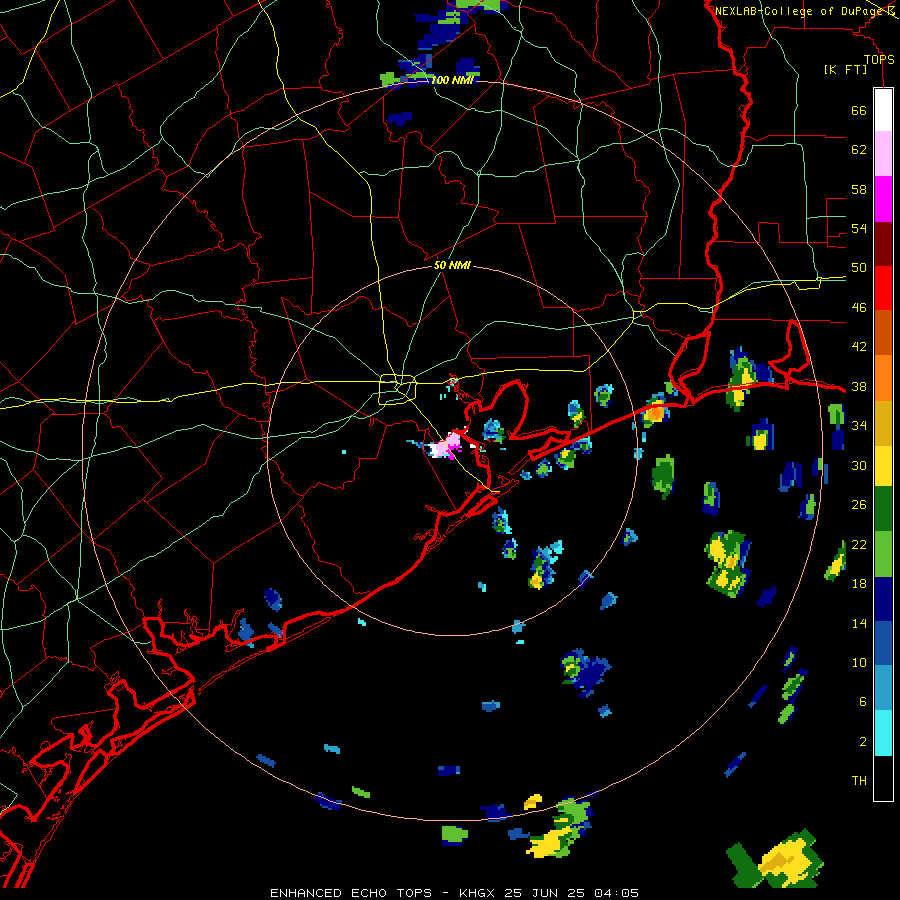Select the gold legend swatch
This screenshot has width=900, height=900.
click(x=883, y=422)
